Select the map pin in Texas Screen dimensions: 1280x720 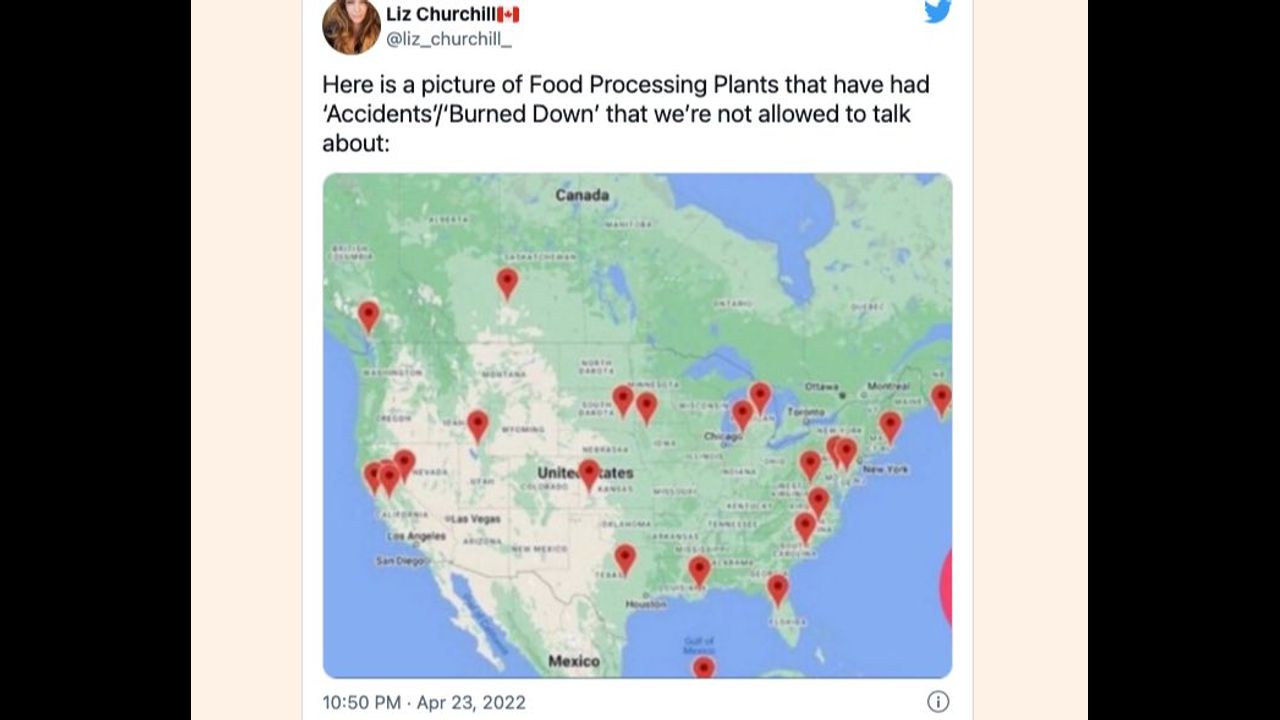[x=625, y=557]
